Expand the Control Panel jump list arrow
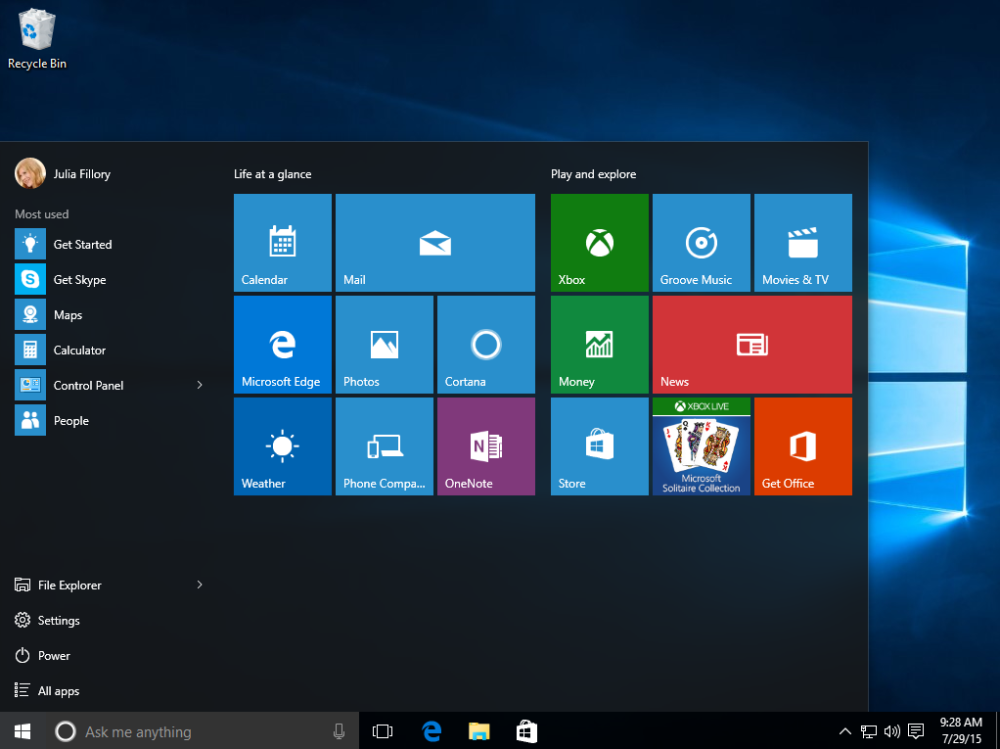This screenshot has width=1000, height=749. coord(200,385)
